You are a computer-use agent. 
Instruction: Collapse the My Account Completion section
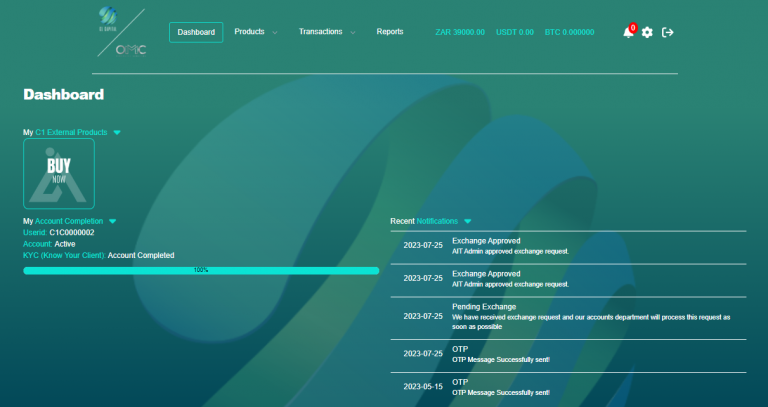112,221
